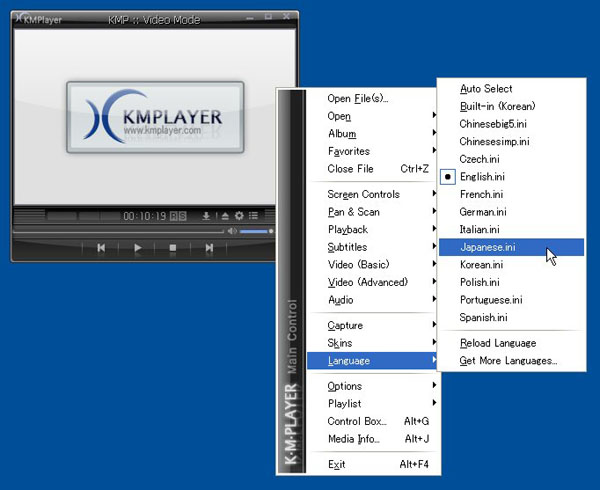Viewport: 600px width, 490px height.
Task: Expand the Subtitles submenu
Action: [374, 247]
